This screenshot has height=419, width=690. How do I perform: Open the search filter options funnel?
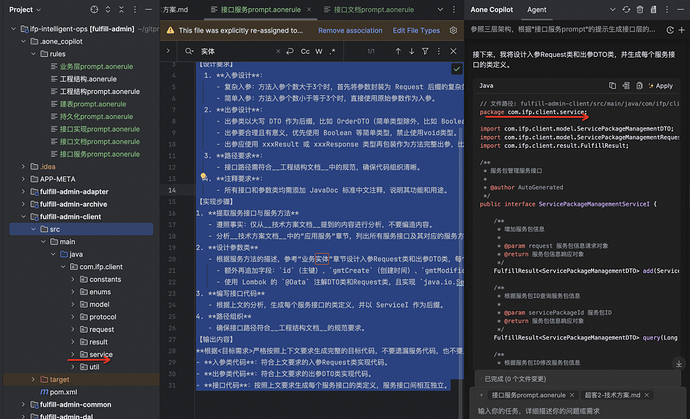[x=425, y=51]
